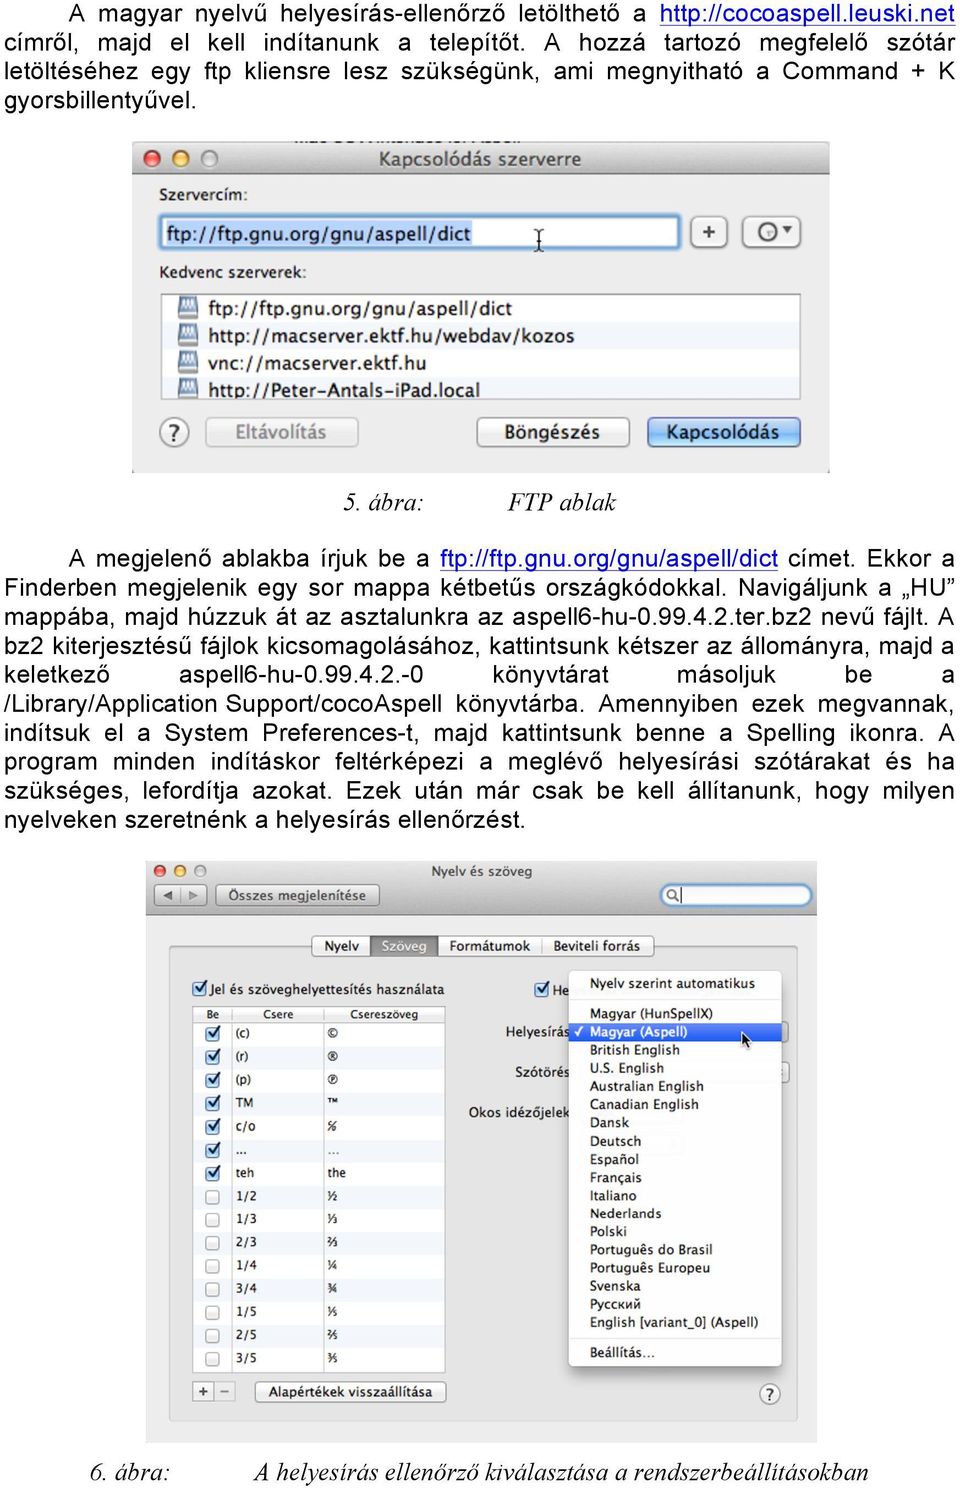Close the Kapcsolódás szerverre window
960x1488 pixels.
coord(152,158)
